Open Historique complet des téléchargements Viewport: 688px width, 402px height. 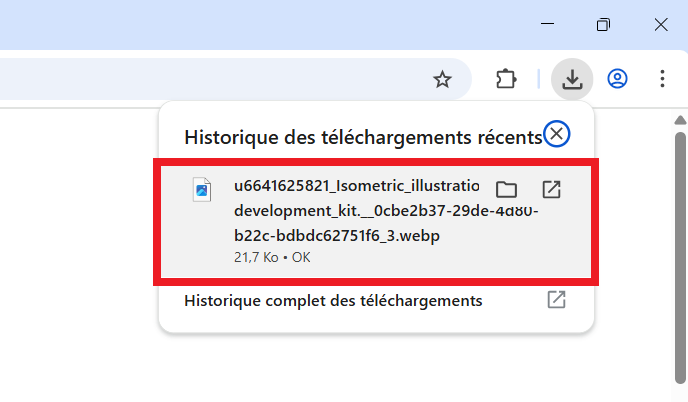[334, 300]
